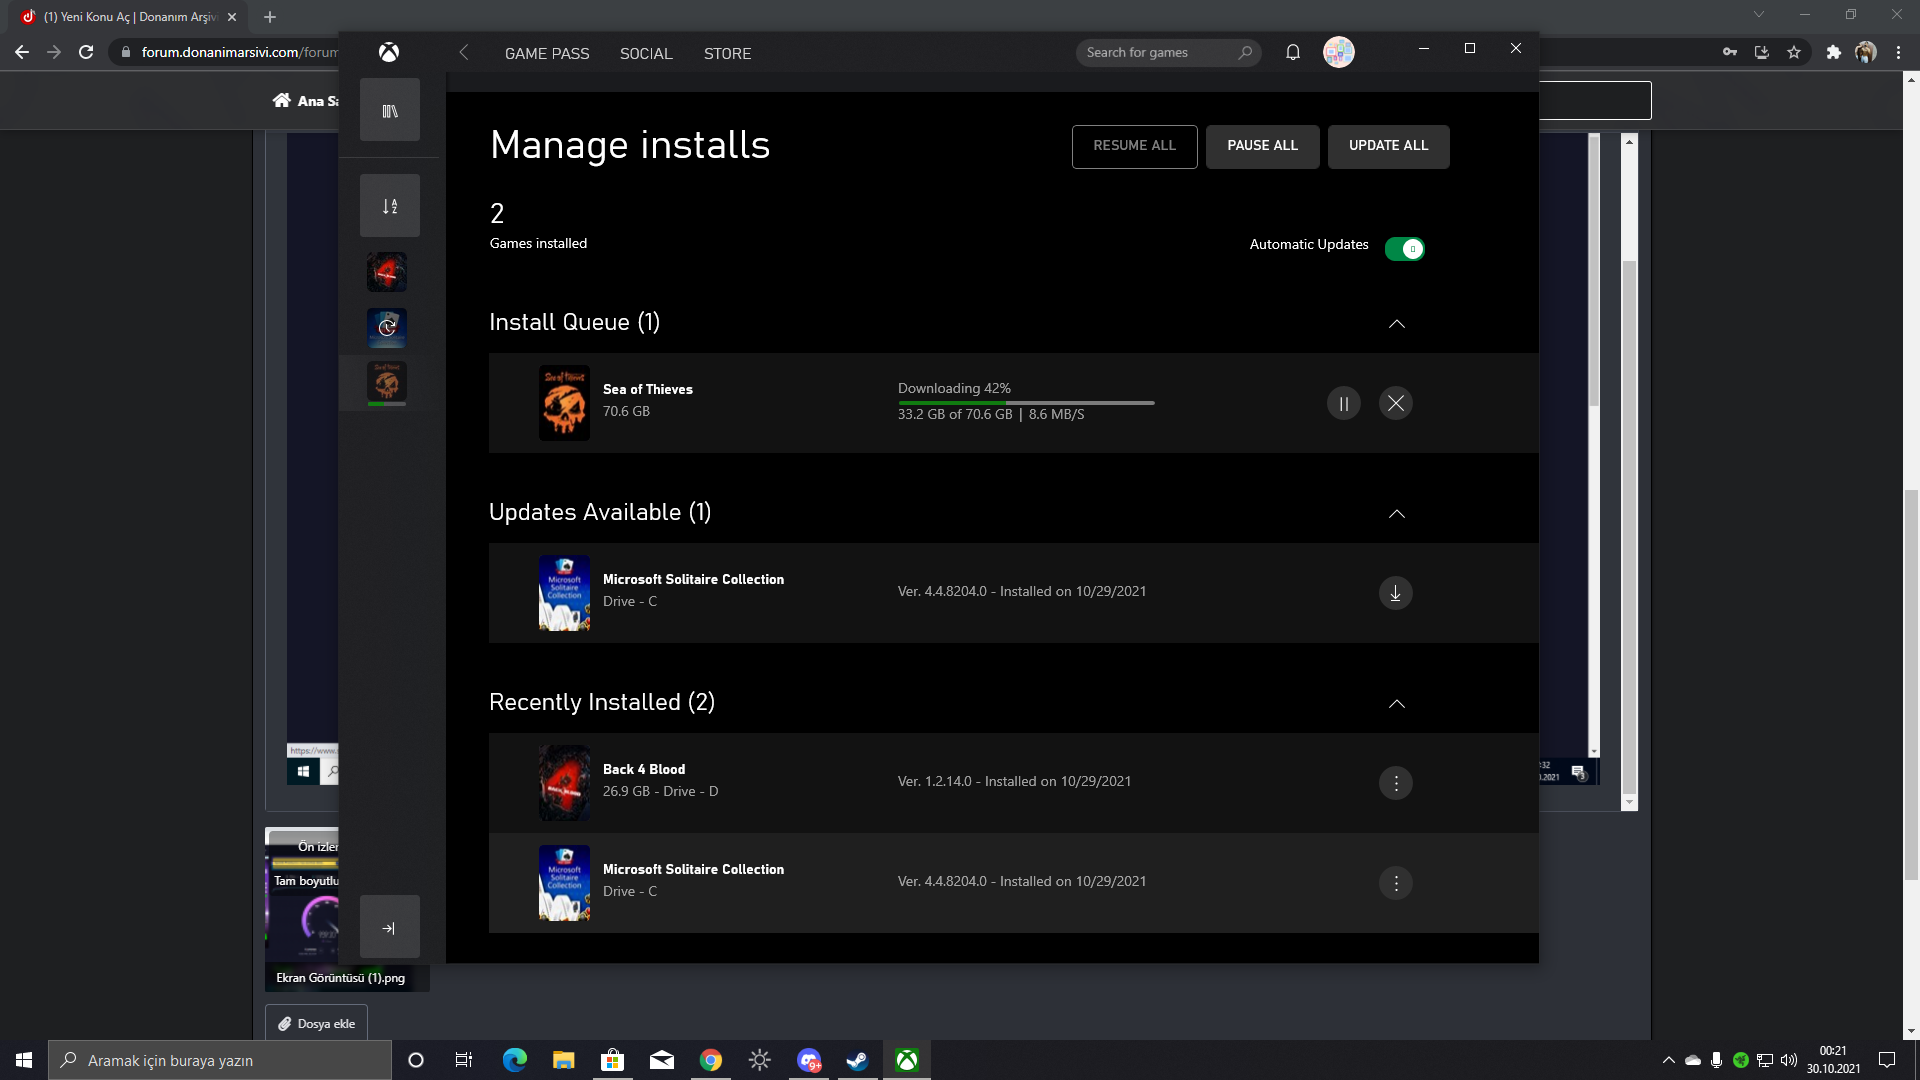Collapse the Recently Installed section
1920x1080 pixels.
pos(1396,704)
